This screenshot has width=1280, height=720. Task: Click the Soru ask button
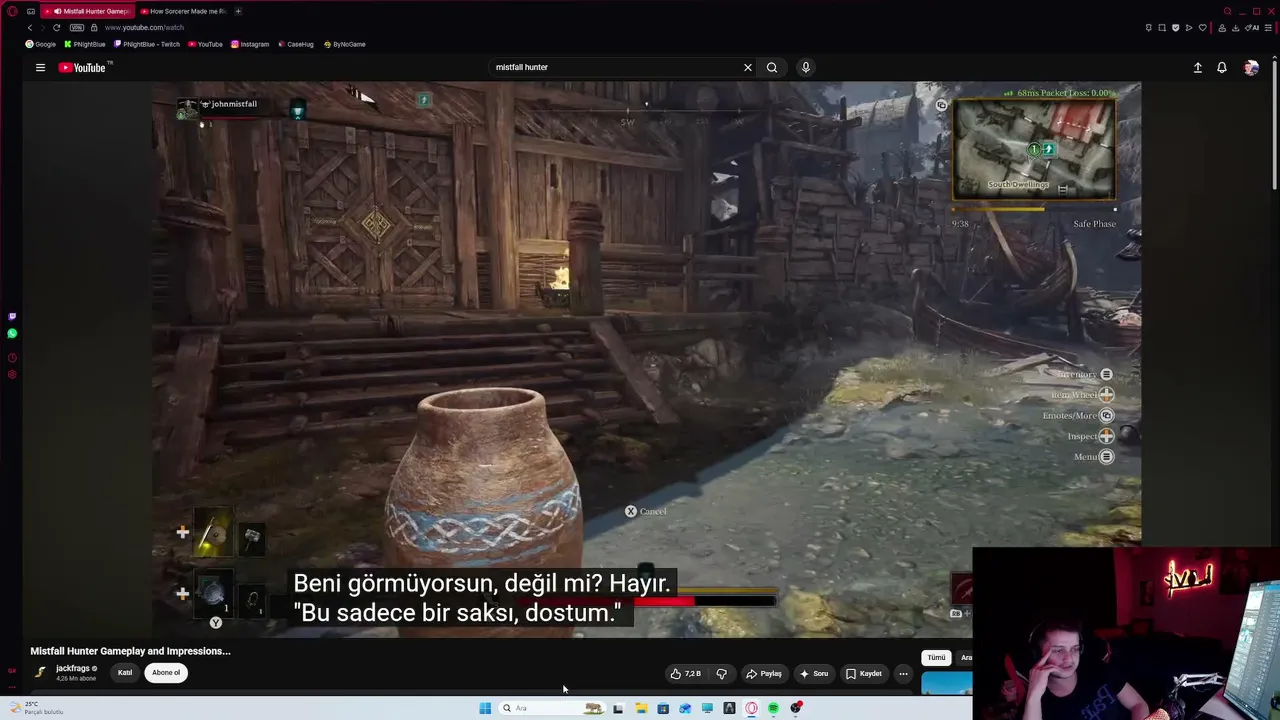[813, 673]
